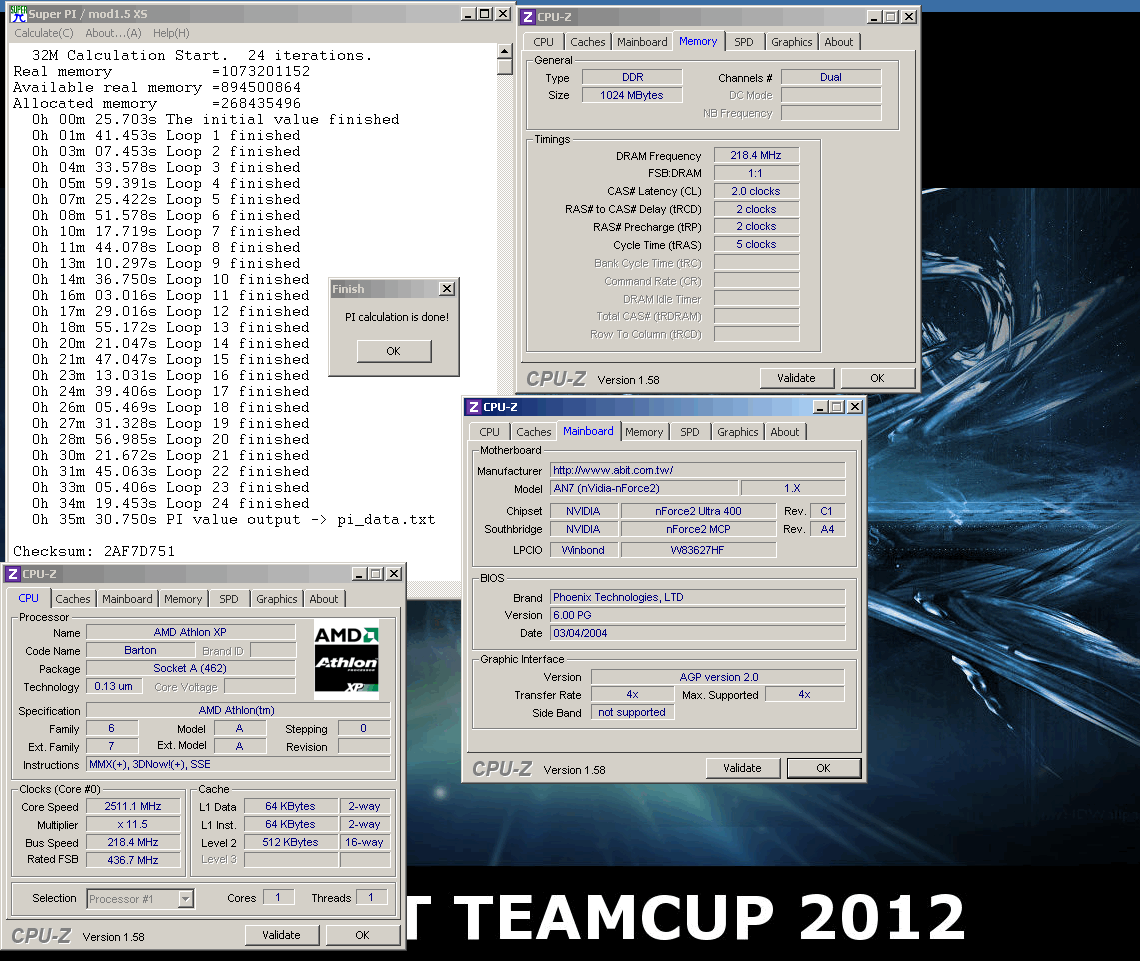
Task: Open SPD tab in Mainboard window
Action: [690, 432]
